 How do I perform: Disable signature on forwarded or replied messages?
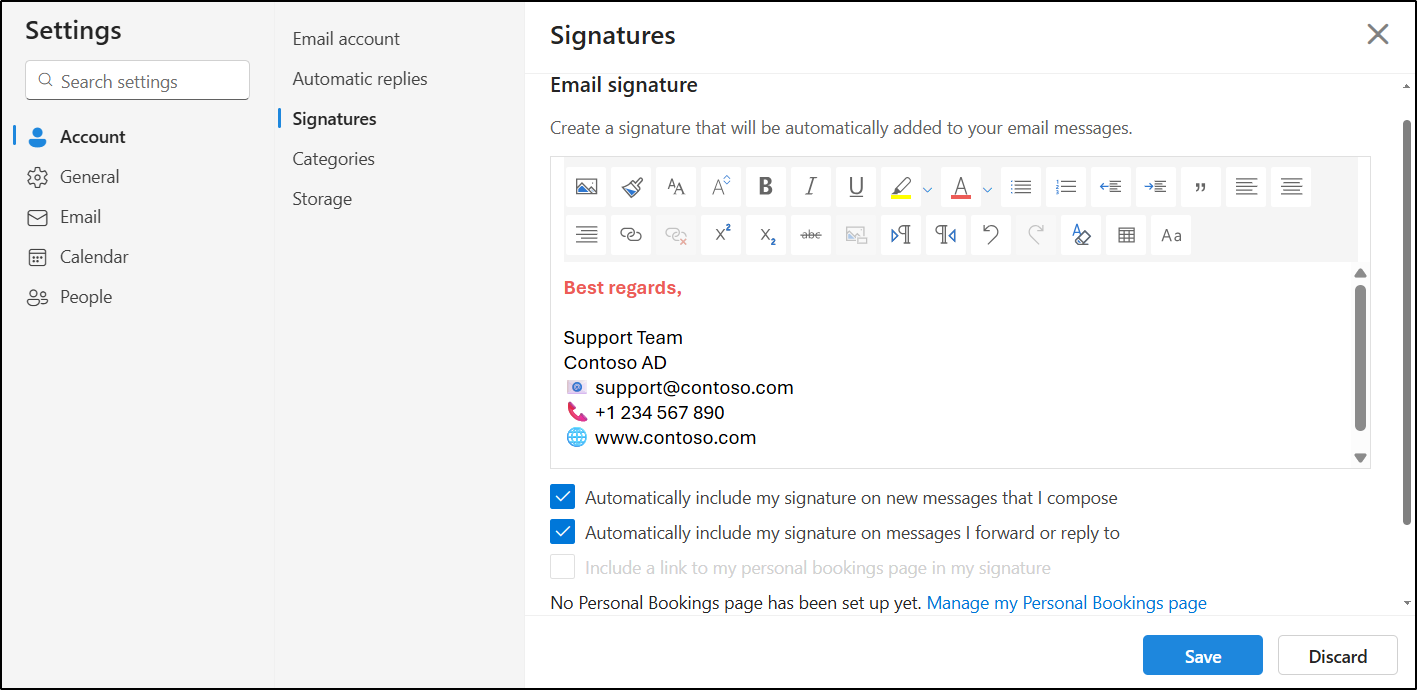click(x=562, y=531)
